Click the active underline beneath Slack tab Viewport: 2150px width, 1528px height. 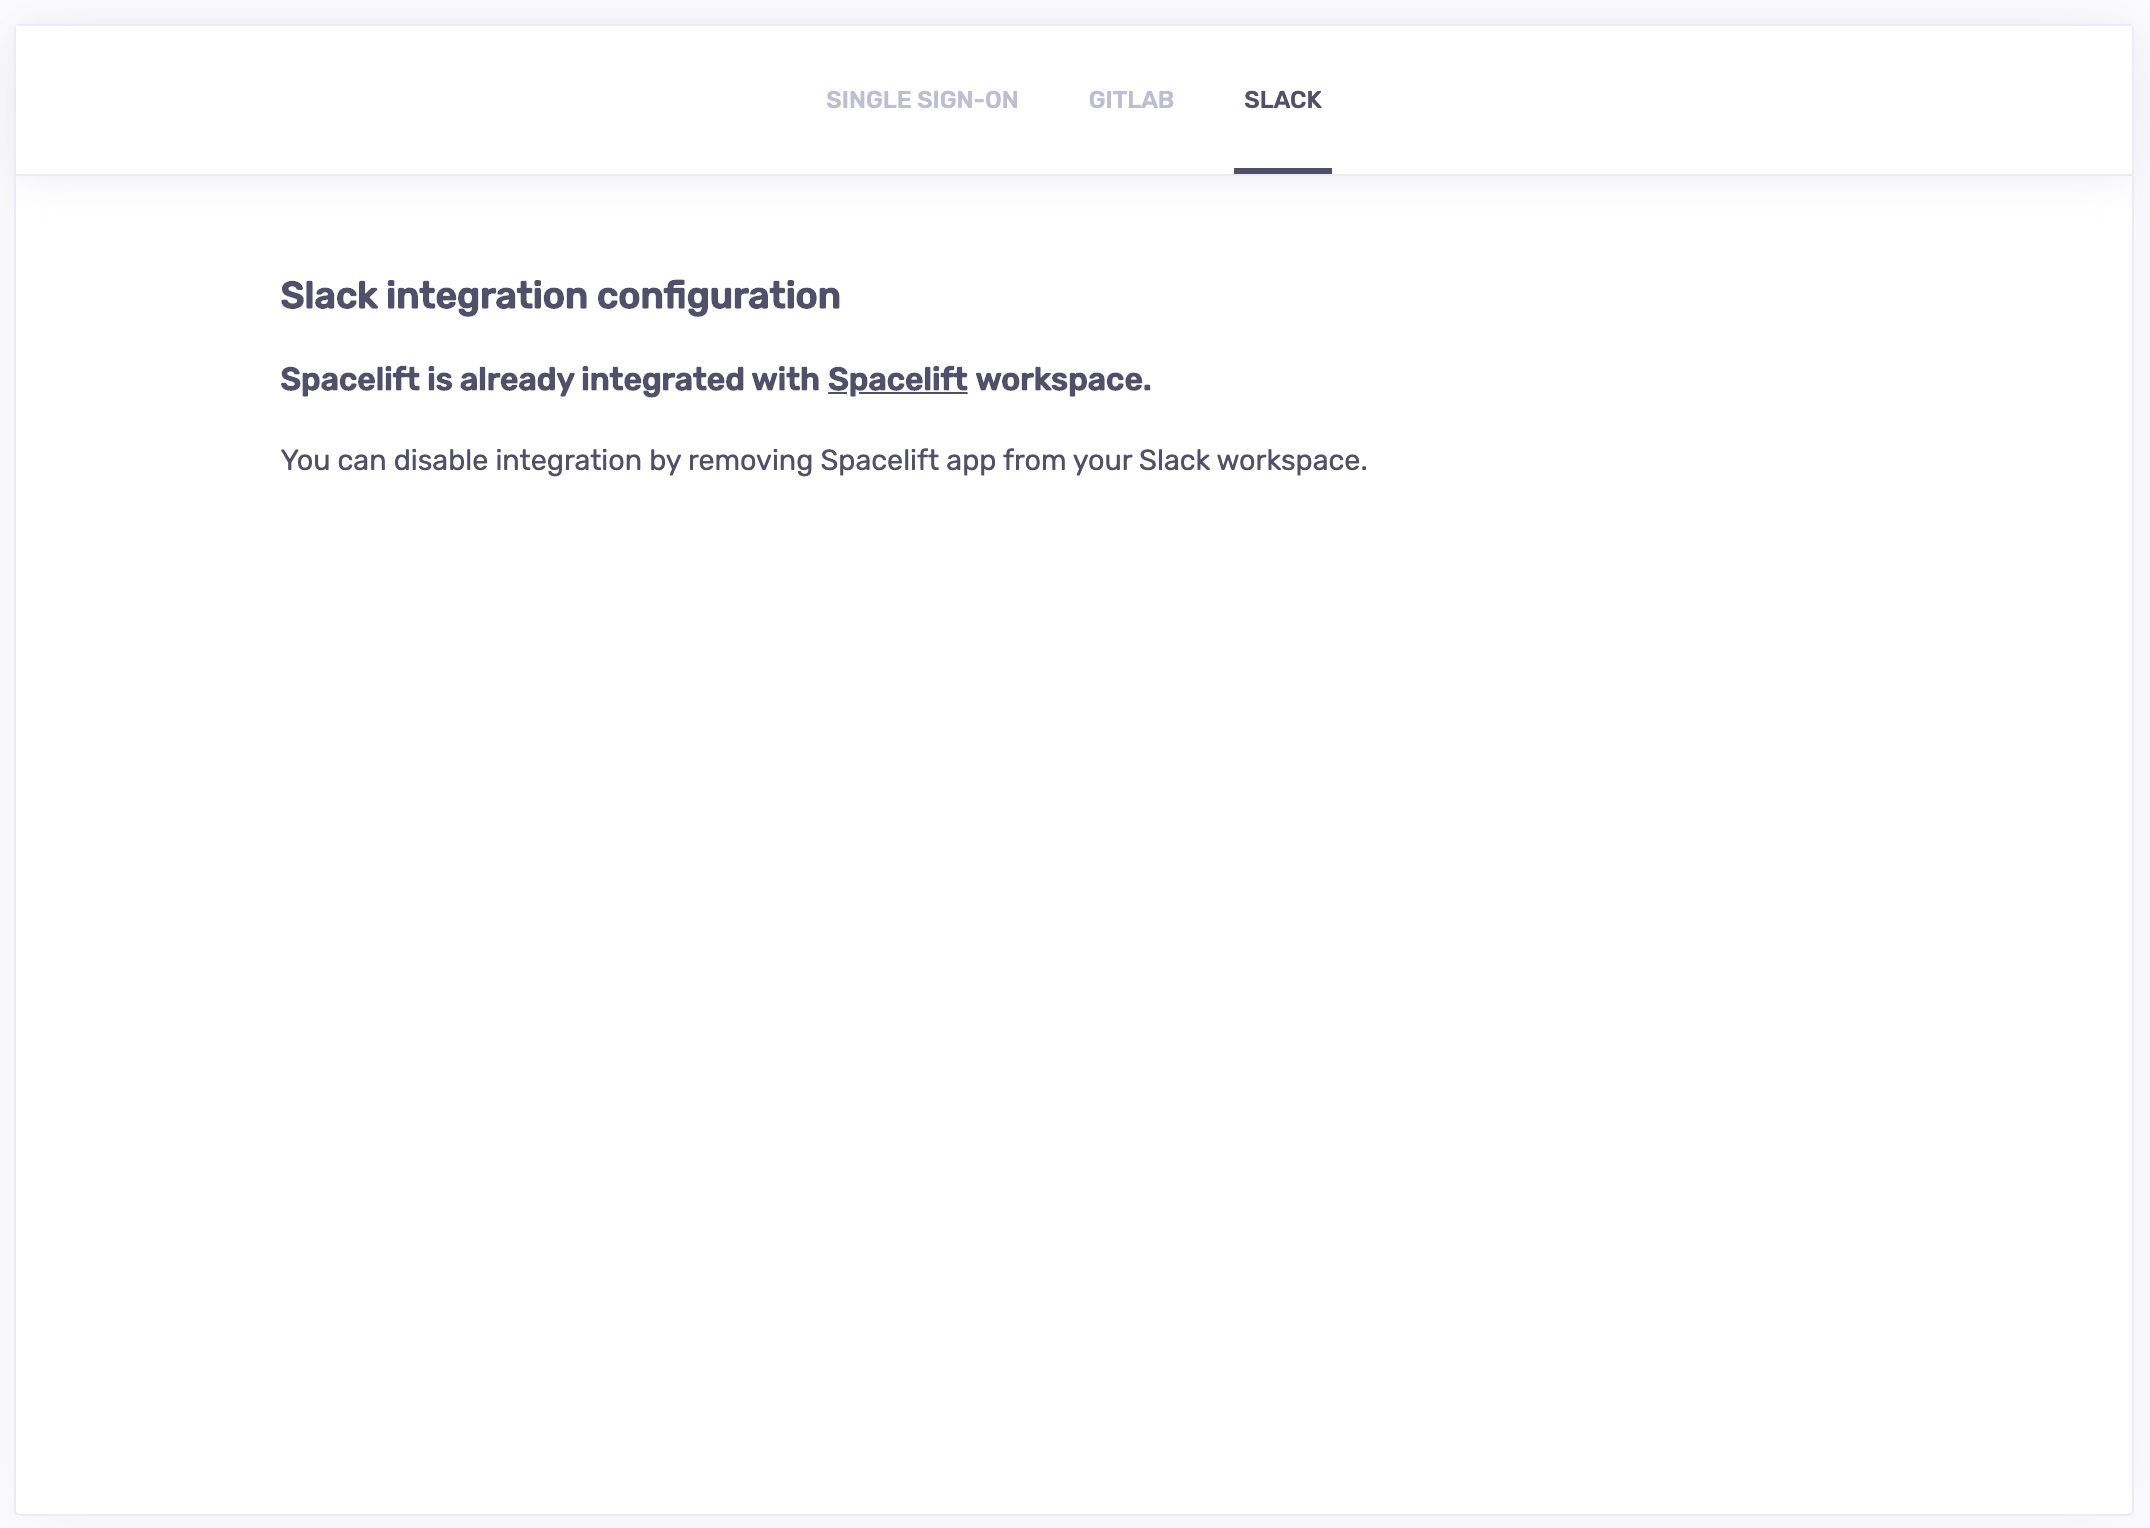[x=1282, y=171]
